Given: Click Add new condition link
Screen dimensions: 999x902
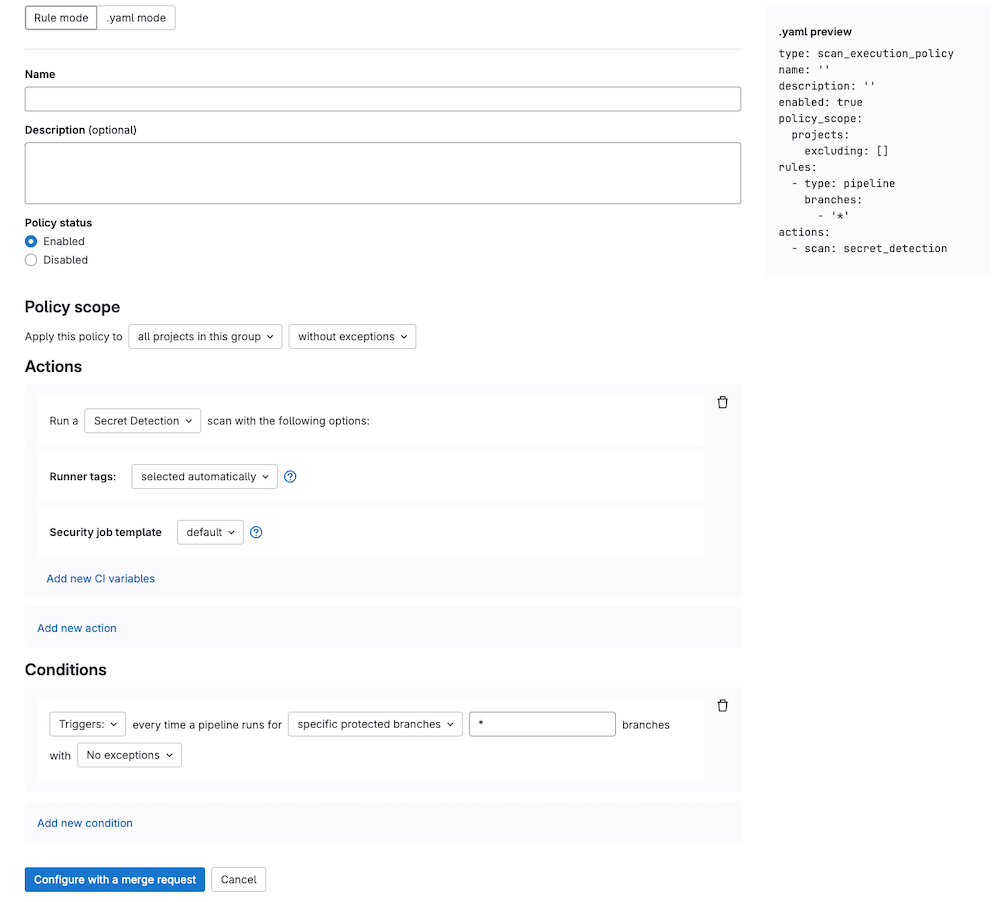Looking at the screenshot, I should coord(84,822).
